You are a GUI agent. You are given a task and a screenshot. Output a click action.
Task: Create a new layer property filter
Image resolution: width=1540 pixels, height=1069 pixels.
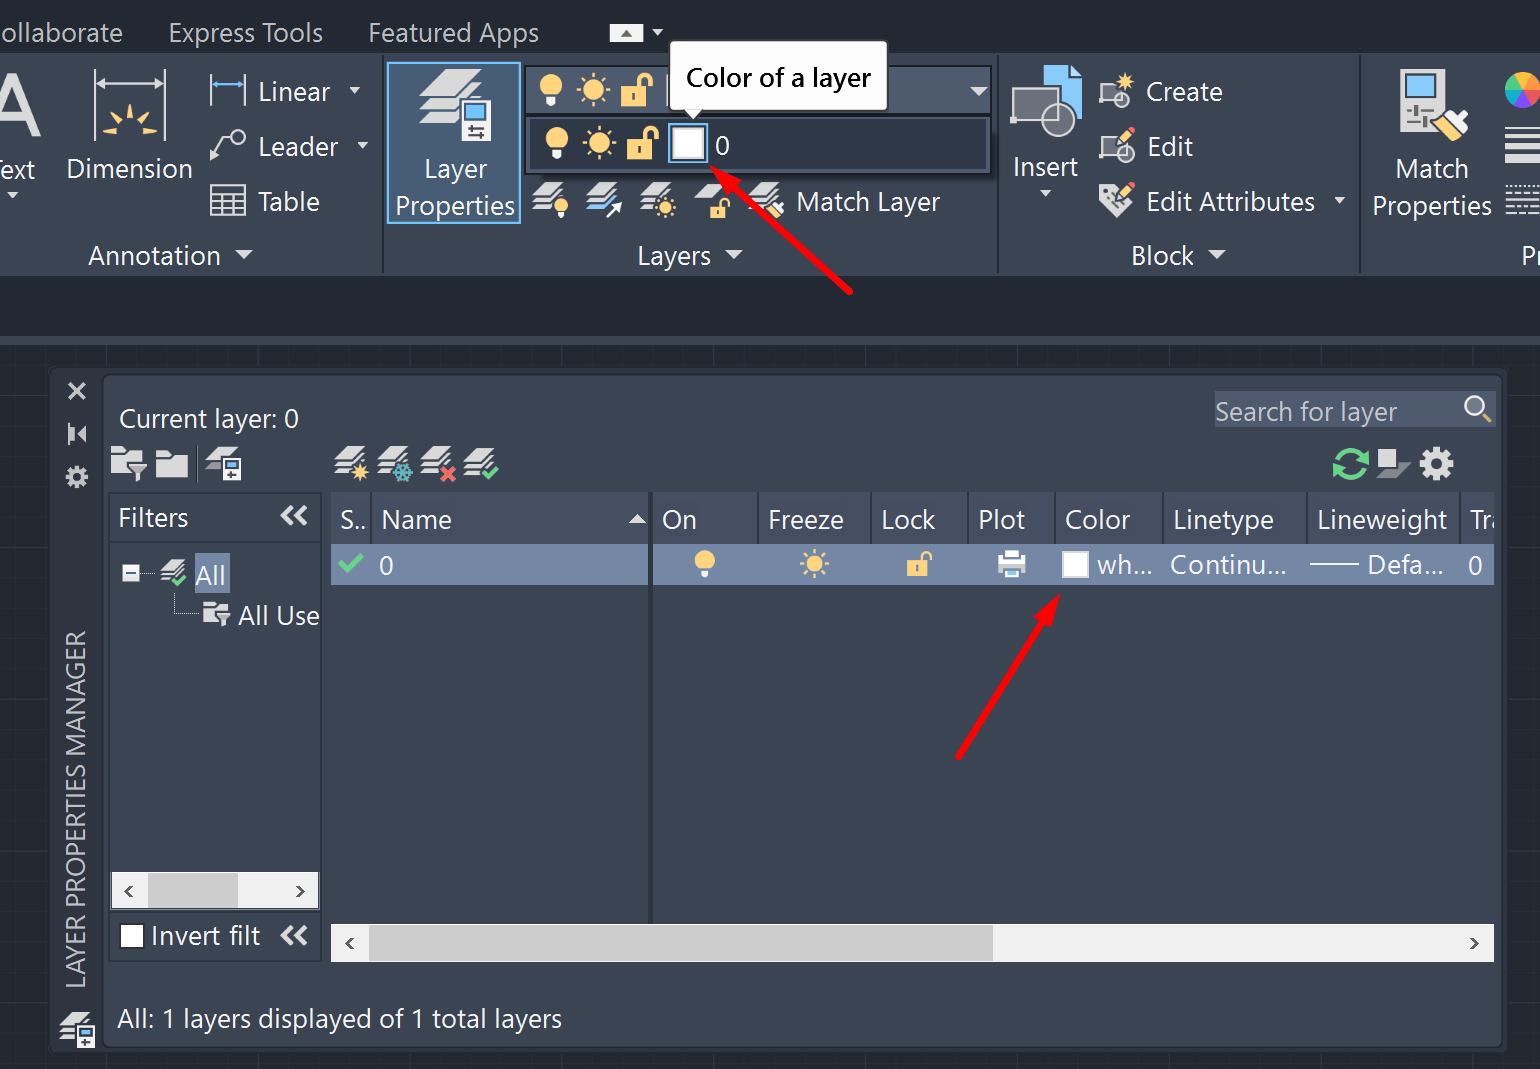[128, 463]
